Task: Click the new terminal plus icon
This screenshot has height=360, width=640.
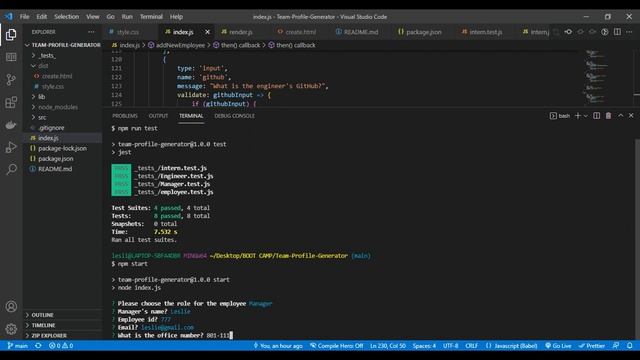Action: coord(578,116)
